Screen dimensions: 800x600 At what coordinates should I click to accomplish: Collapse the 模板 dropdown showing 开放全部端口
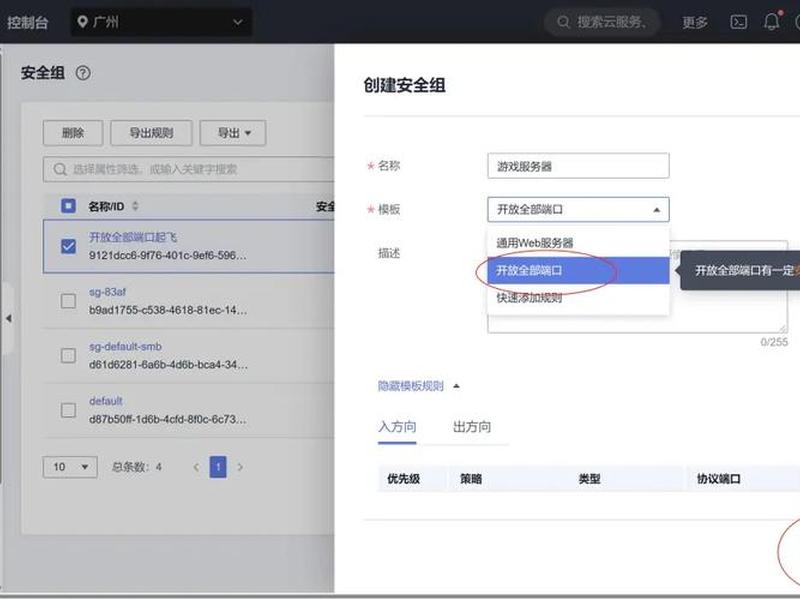pyautogui.click(x=578, y=210)
